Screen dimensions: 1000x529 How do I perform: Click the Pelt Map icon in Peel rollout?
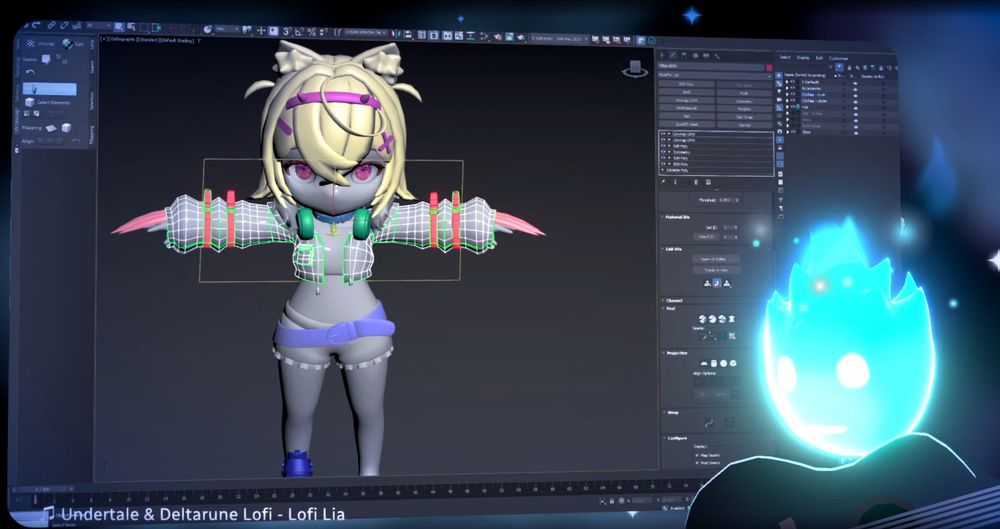732,319
